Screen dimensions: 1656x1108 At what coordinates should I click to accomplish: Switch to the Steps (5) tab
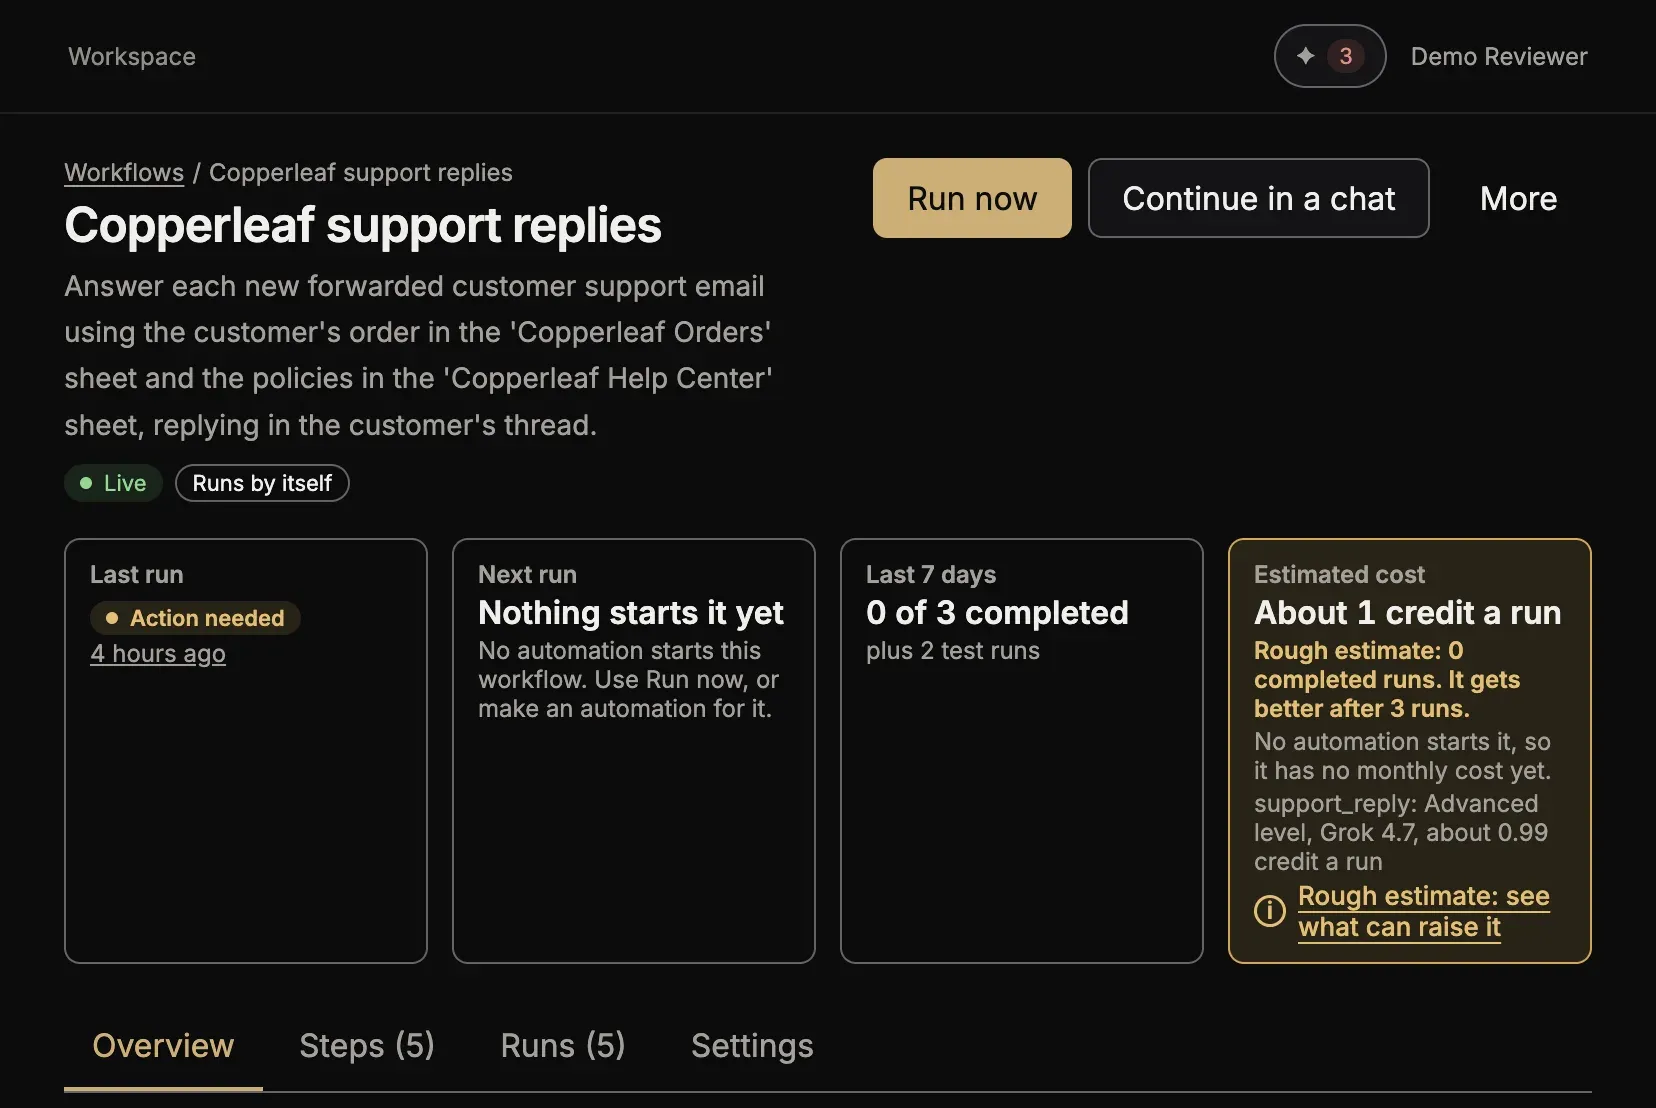point(367,1046)
